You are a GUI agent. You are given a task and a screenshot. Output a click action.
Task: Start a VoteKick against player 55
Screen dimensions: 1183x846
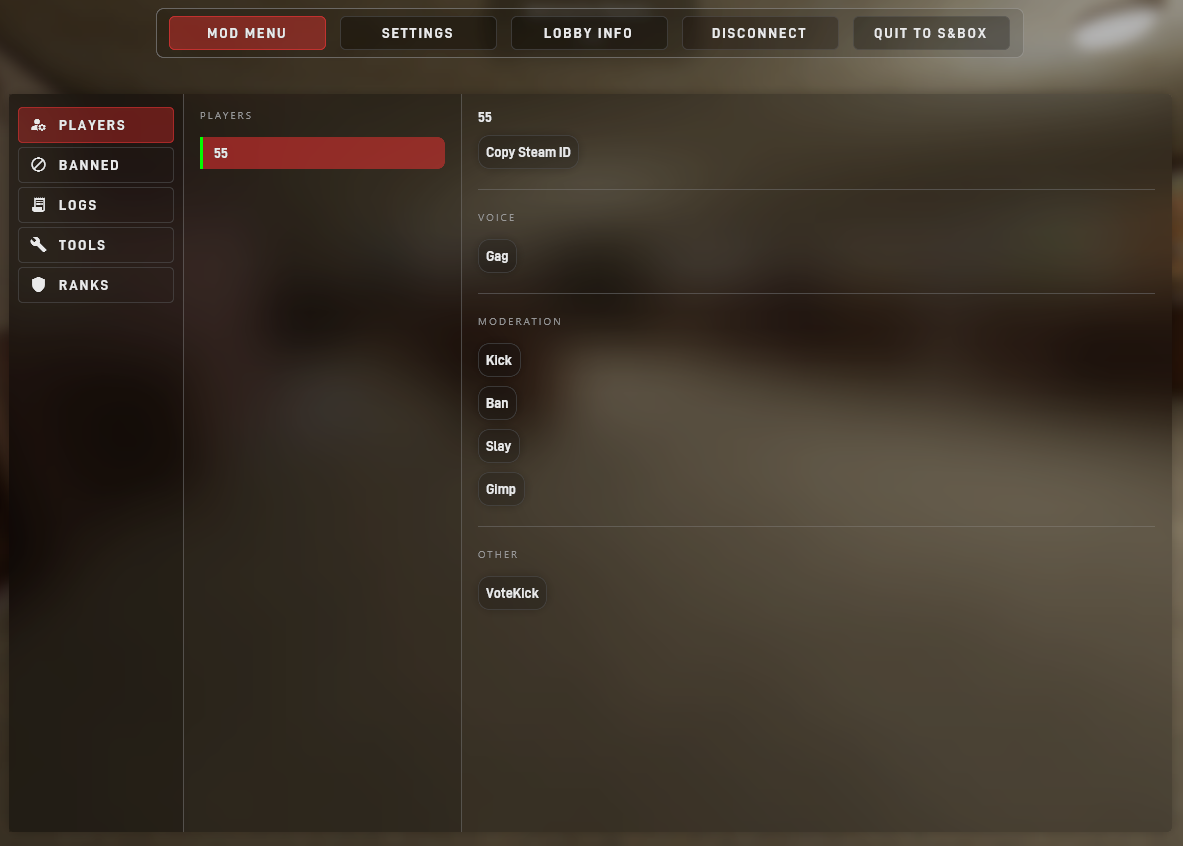tap(512, 594)
